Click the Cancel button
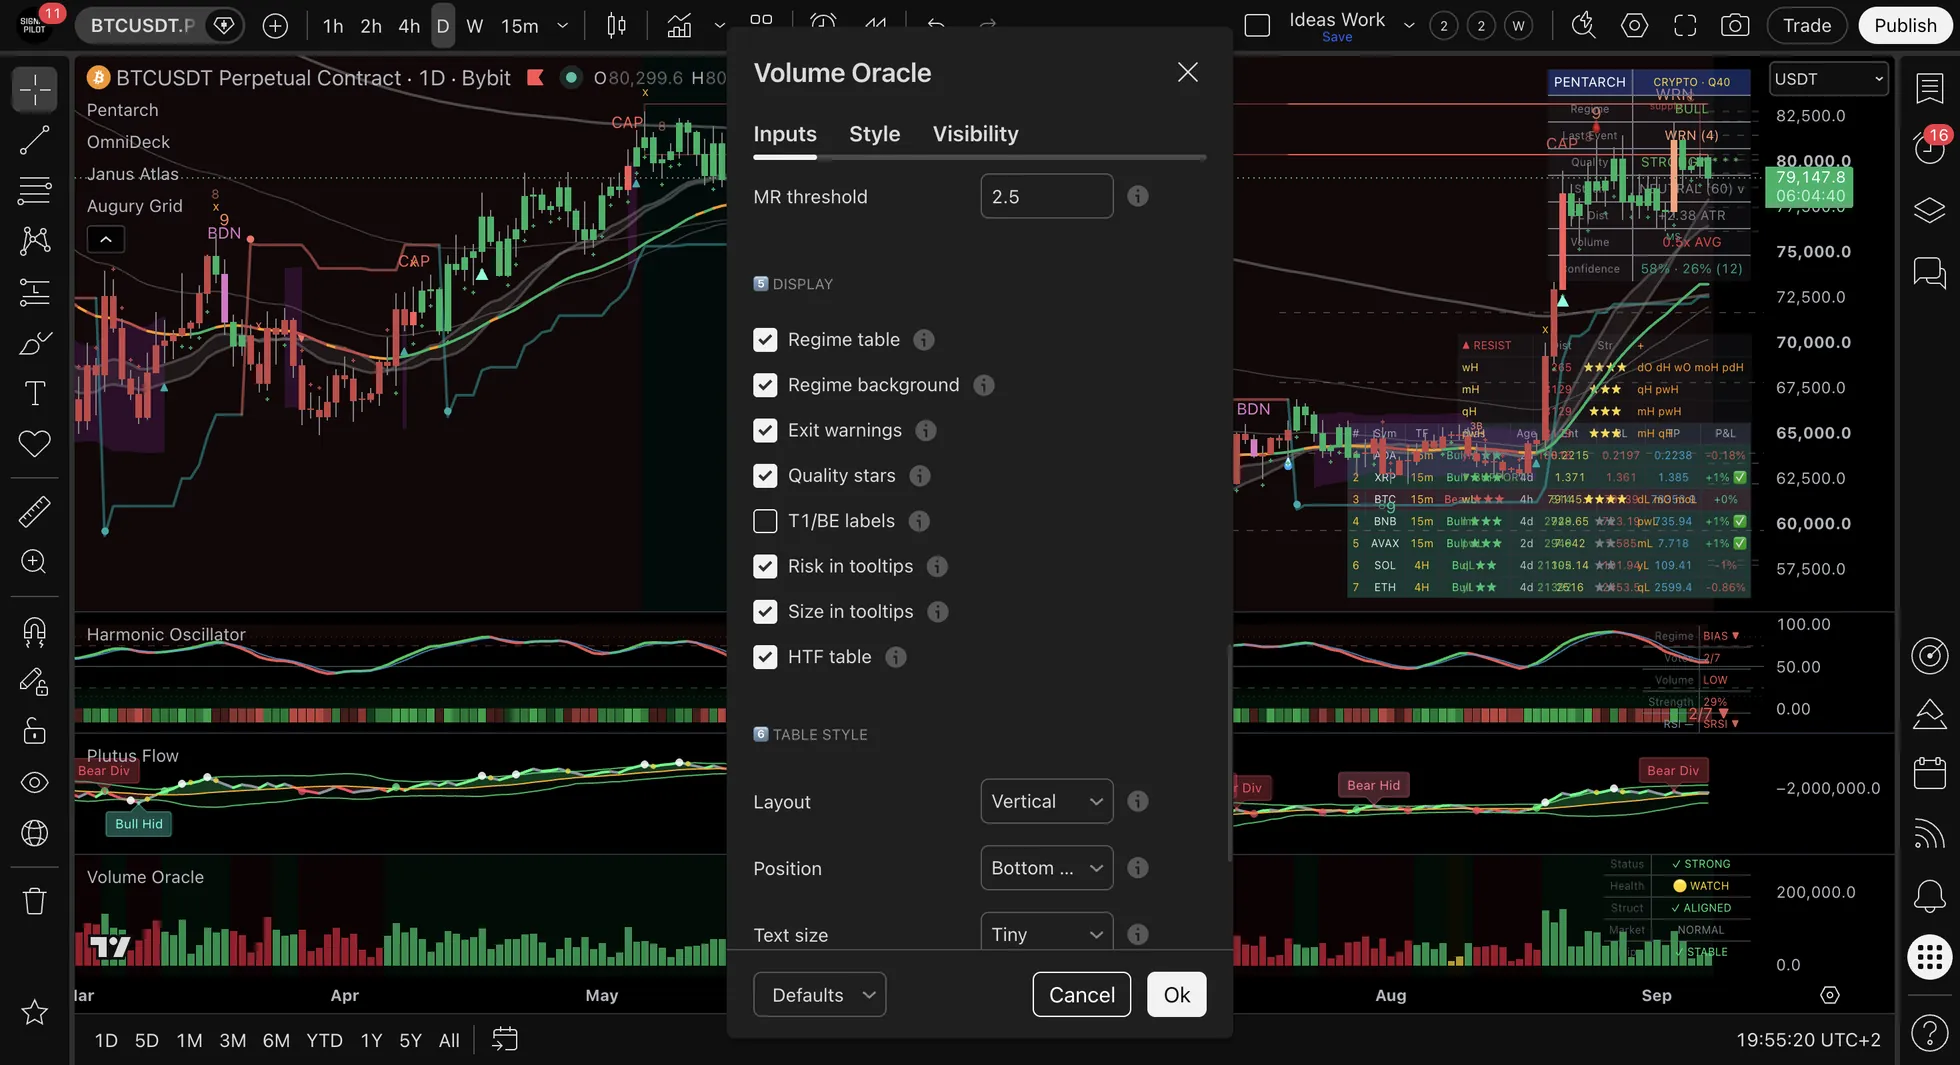Image resolution: width=1960 pixels, height=1065 pixels. click(x=1081, y=995)
